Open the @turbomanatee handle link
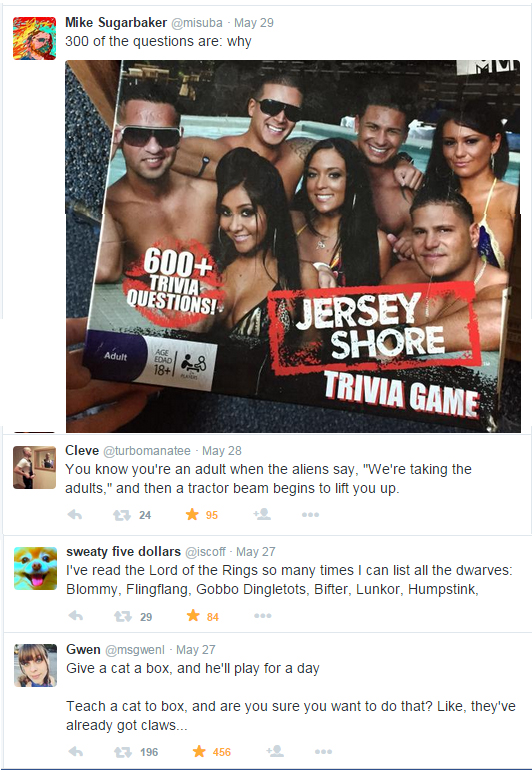532x770 pixels. (146, 451)
